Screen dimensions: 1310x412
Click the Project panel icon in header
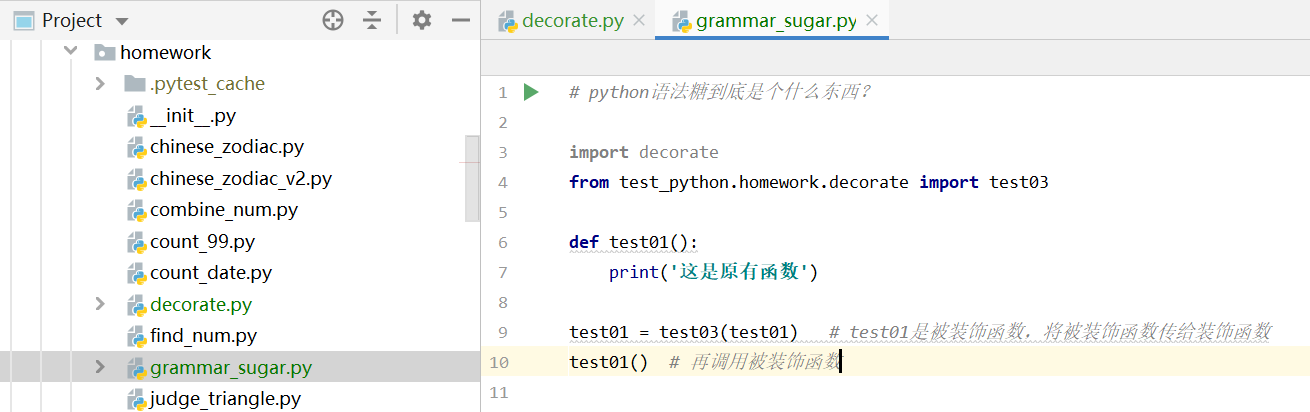click(x=23, y=20)
